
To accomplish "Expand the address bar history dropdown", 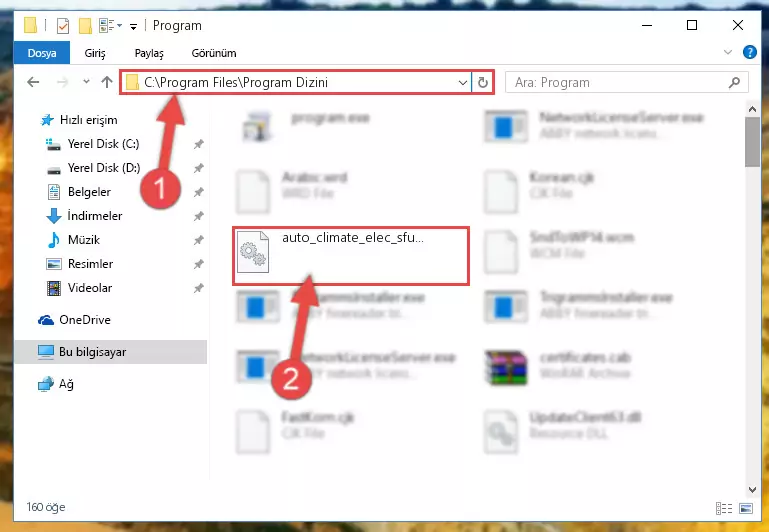I will [462, 82].
